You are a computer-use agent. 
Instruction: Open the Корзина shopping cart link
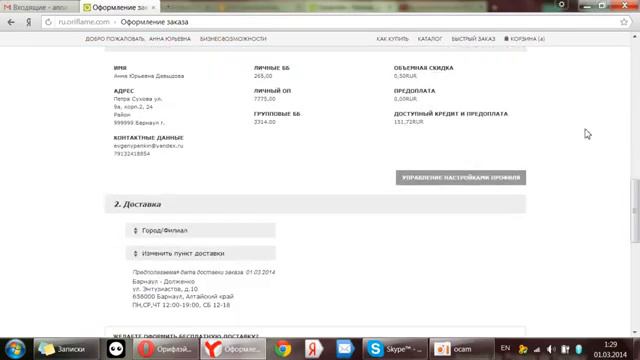(x=524, y=39)
